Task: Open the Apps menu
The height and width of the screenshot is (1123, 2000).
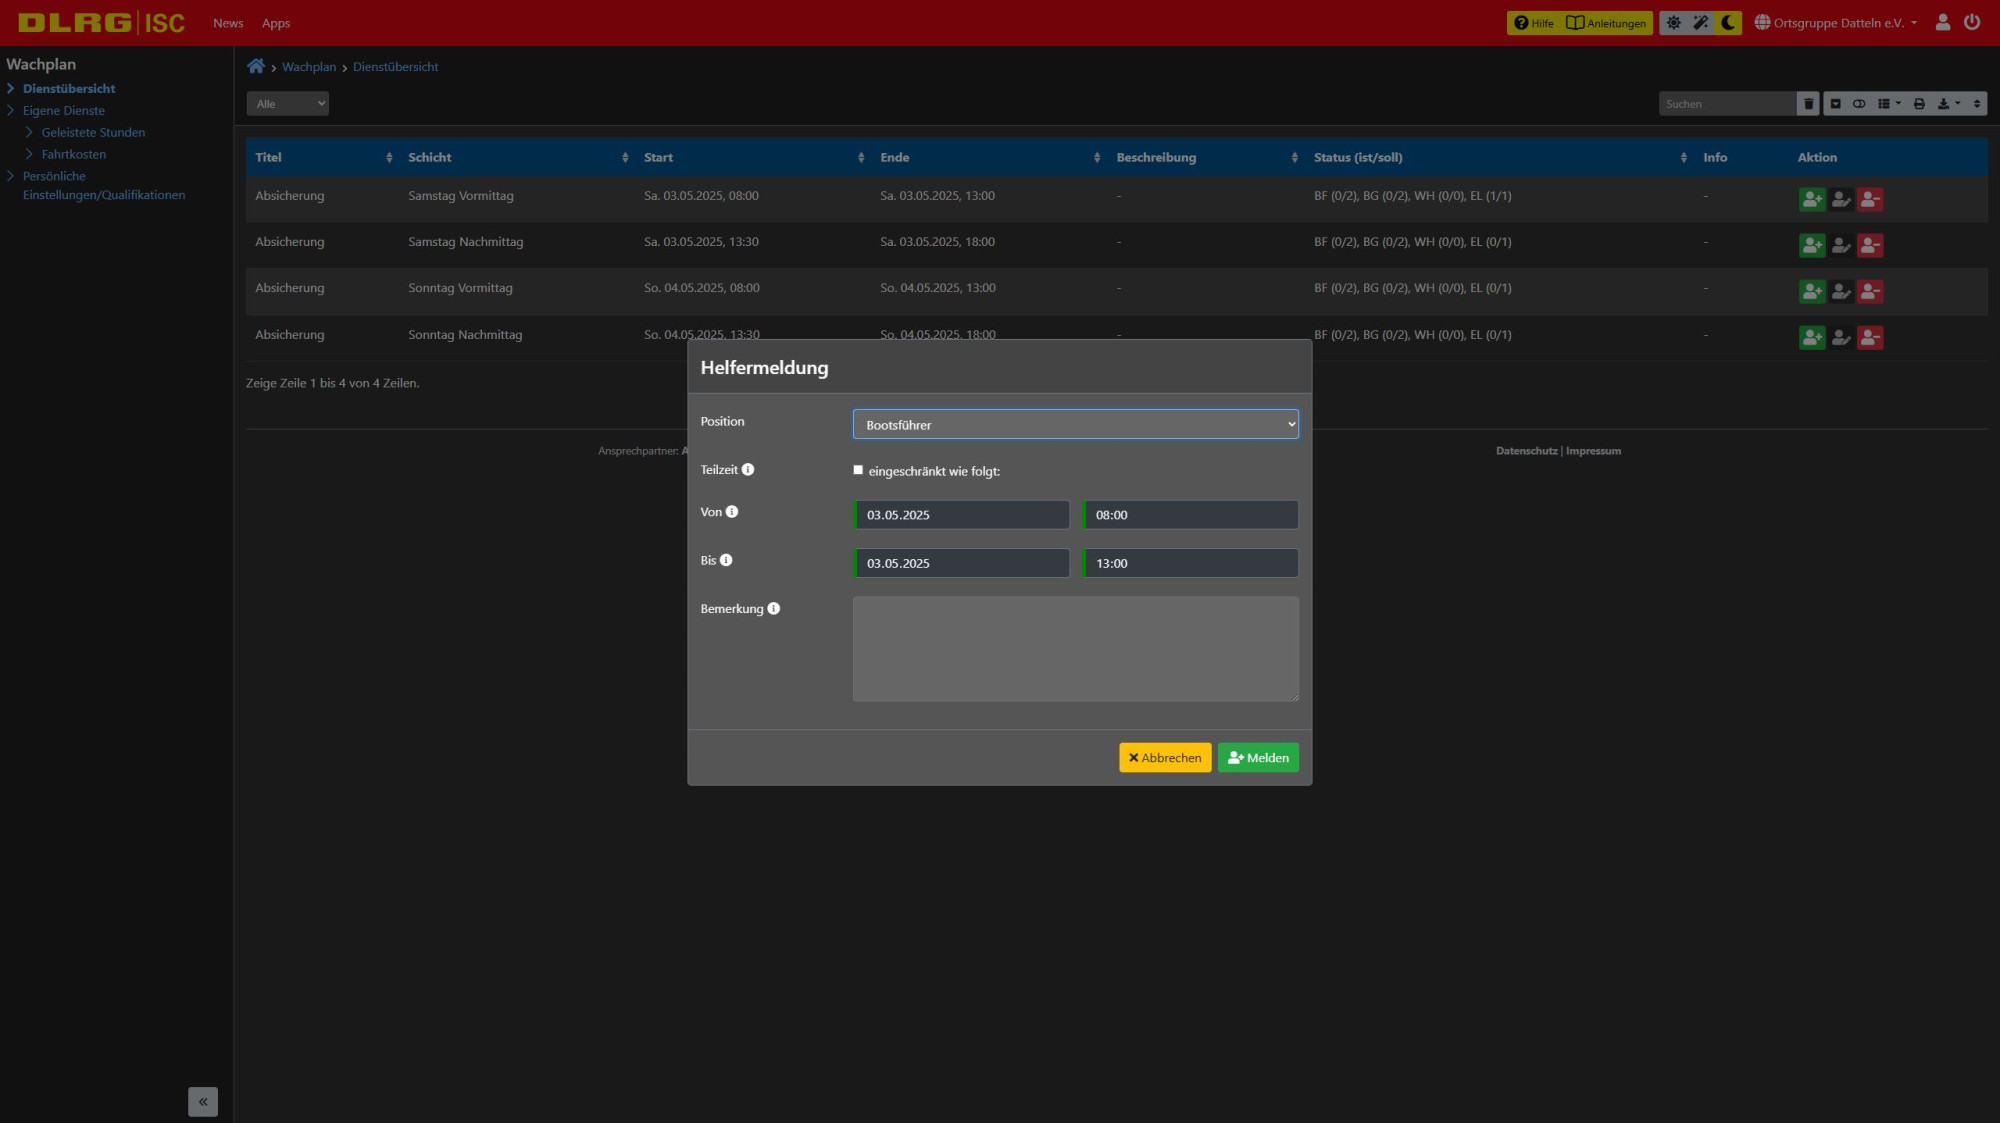Action: coord(276,23)
